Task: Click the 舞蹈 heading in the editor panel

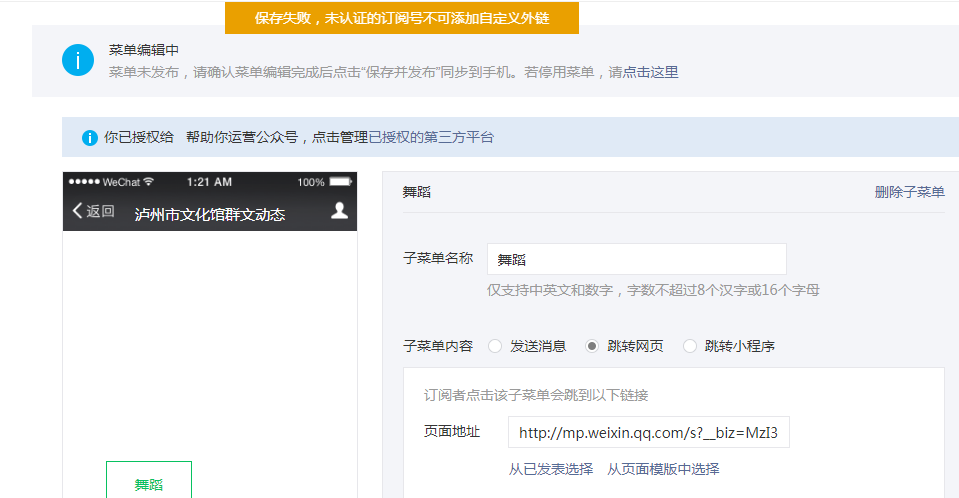Action: [x=417, y=192]
